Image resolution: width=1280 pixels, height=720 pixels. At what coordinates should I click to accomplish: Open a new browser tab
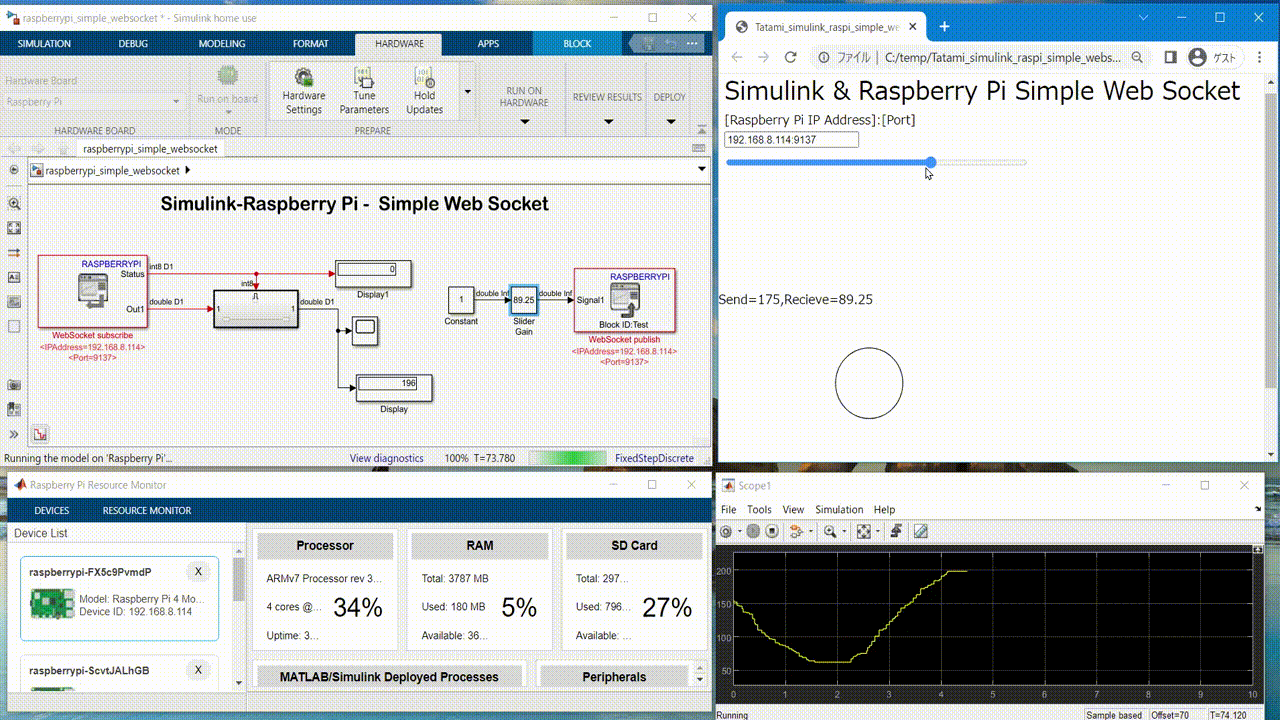tap(944, 27)
